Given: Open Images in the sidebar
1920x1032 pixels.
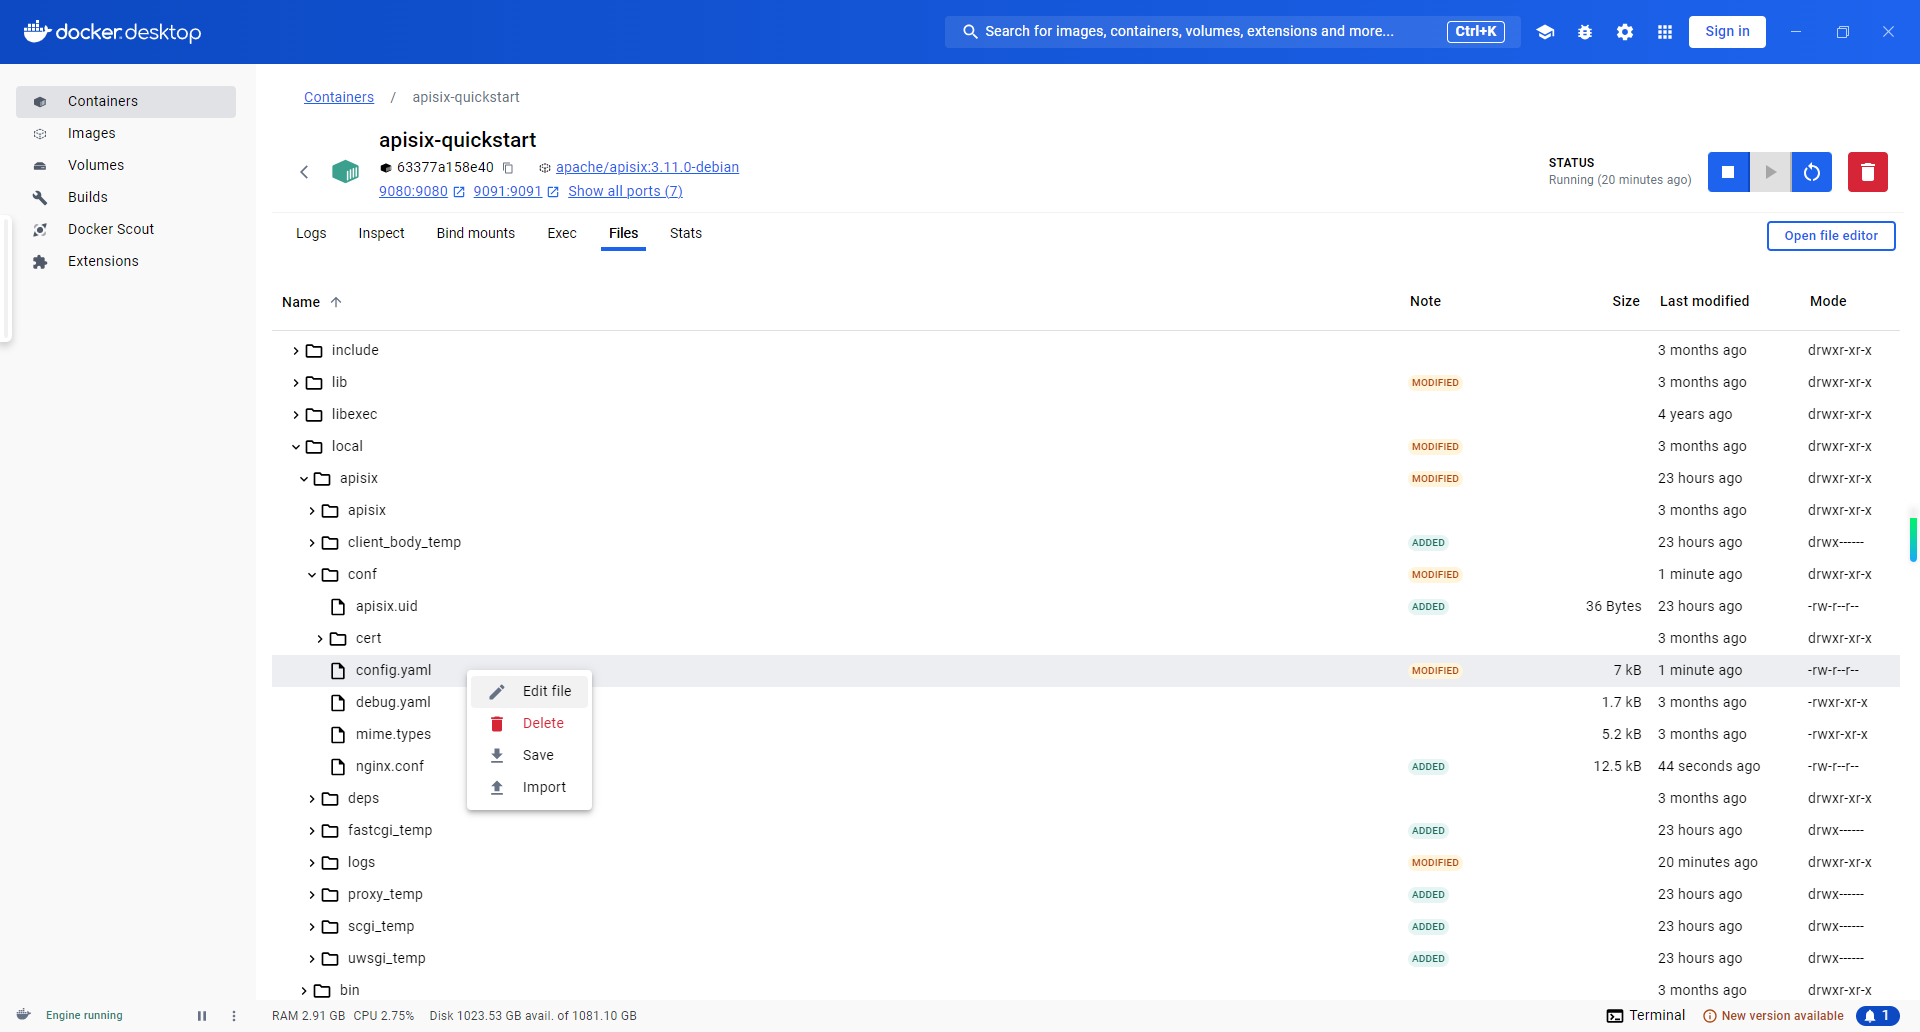Looking at the screenshot, I should coord(126,134).
